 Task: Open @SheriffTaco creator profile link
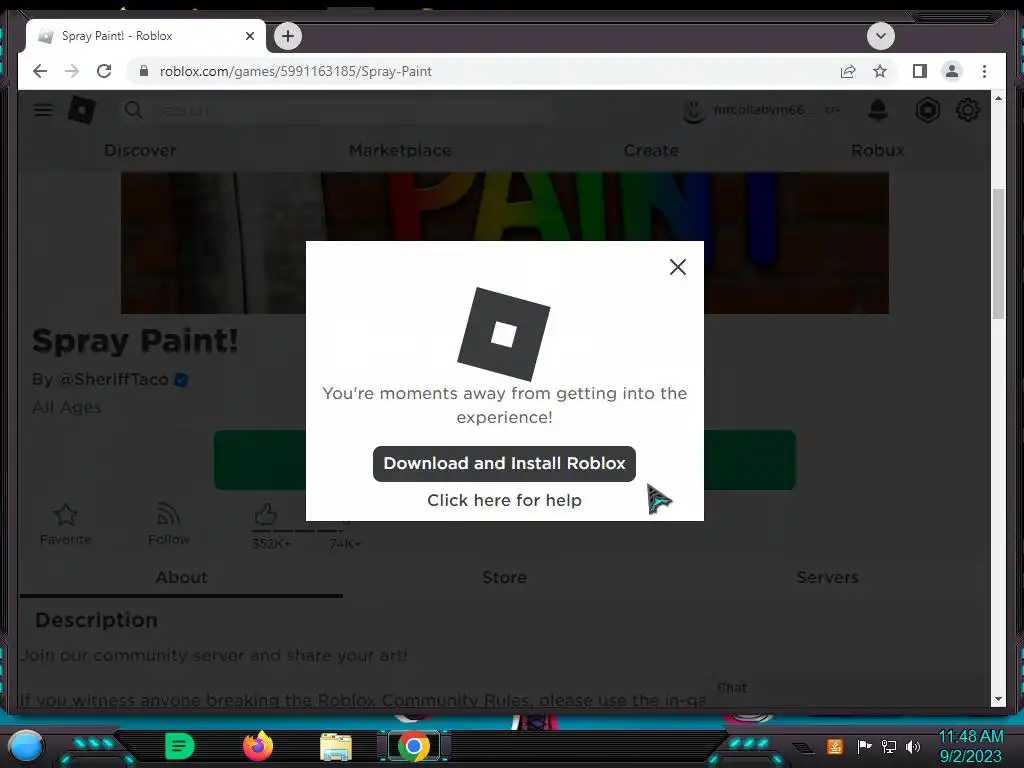pyautogui.click(x=113, y=379)
